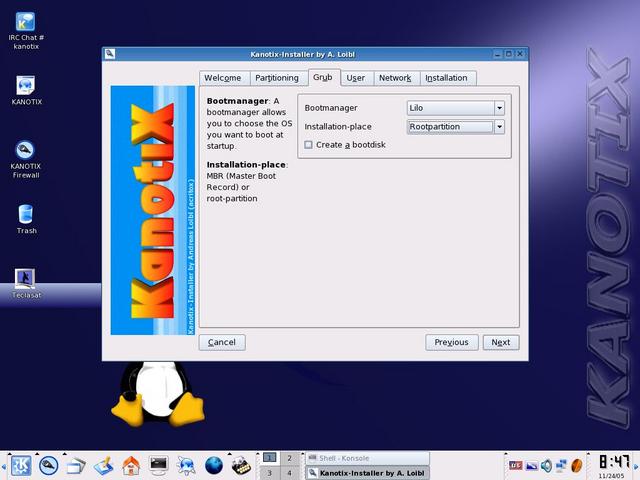Screen dimensions: 640x480
Task: Open the installer window menu icon in the title bar
Action: tap(110, 53)
